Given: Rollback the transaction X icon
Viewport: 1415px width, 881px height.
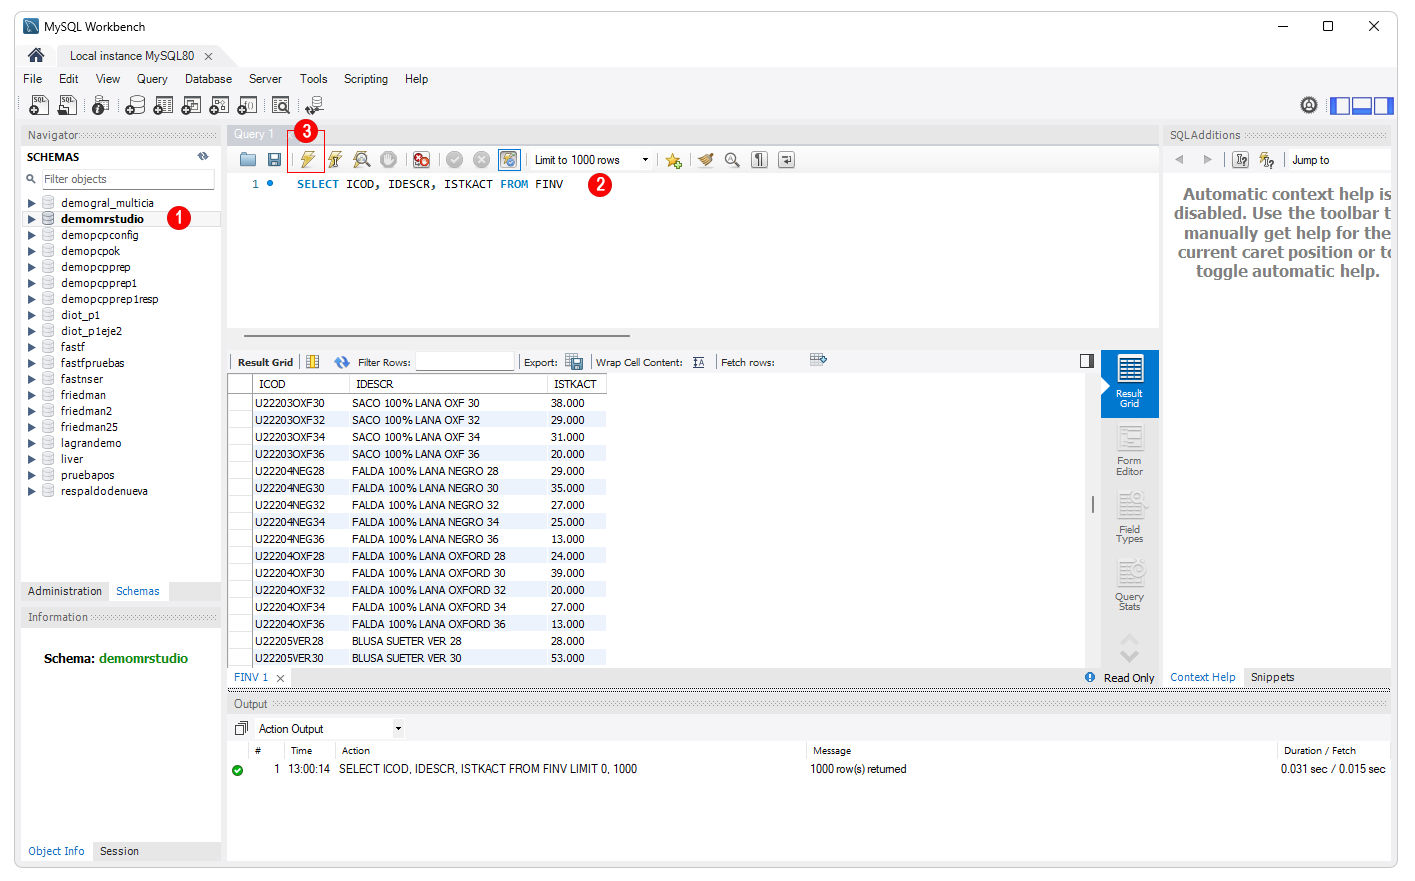Looking at the screenshot, I should (481, 160).
